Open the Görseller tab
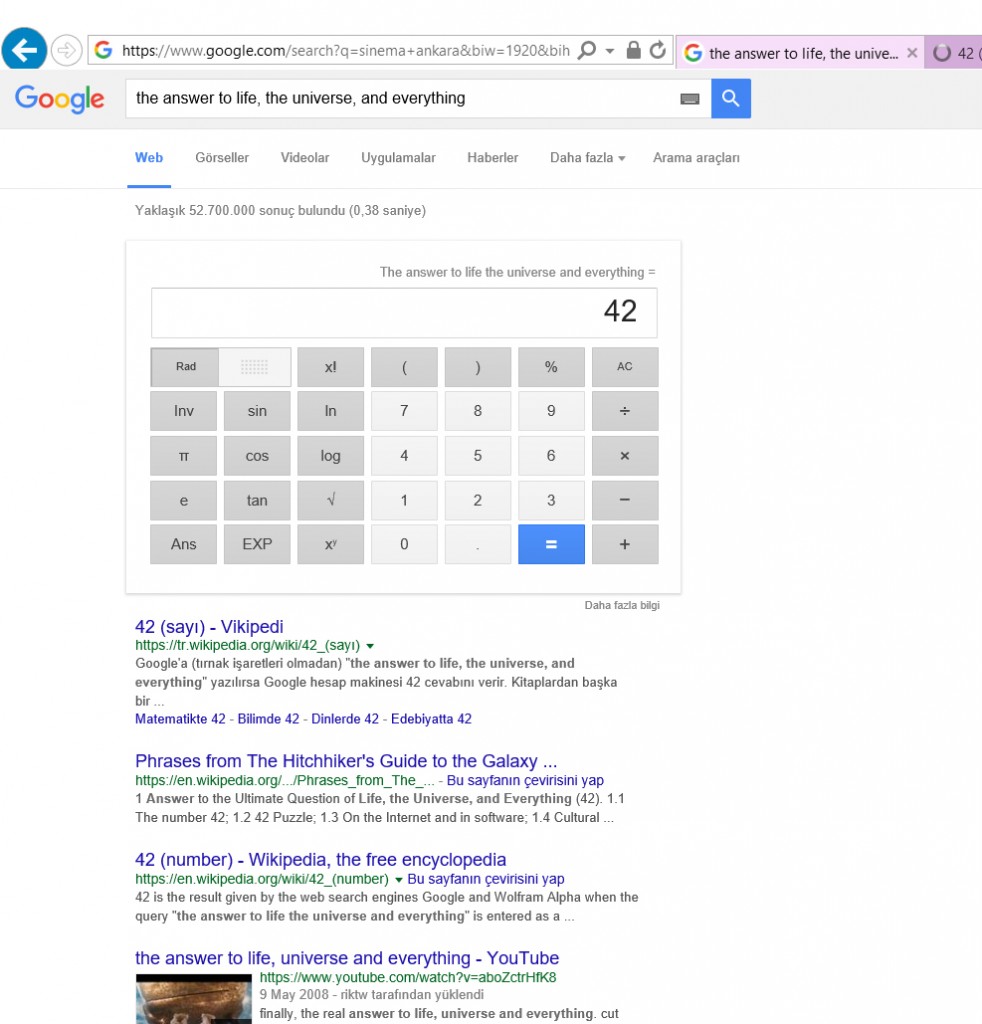 coord(222,157)
